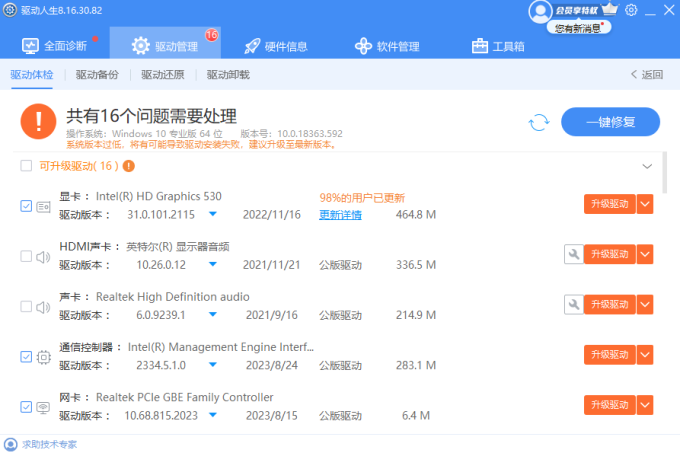Click the 返回 back link
This screenshot has height=453, width=680.
coord(647,75)
